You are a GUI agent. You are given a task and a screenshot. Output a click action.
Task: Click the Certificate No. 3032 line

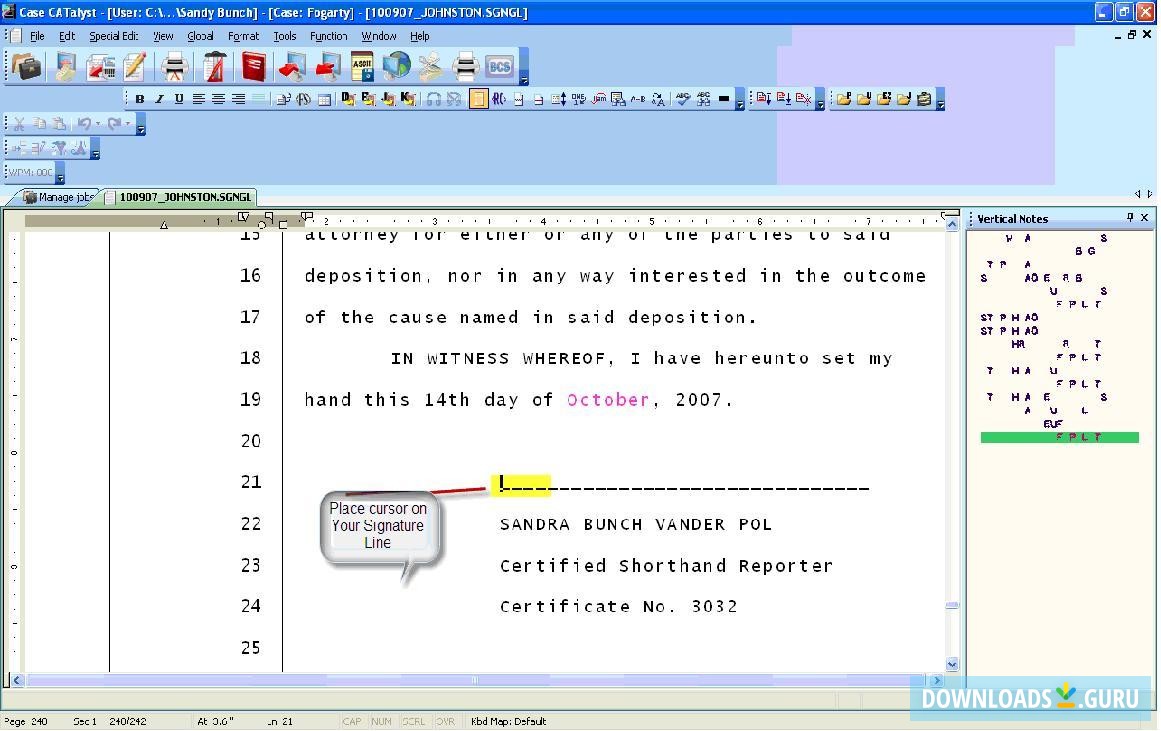[x=619, y=607]
